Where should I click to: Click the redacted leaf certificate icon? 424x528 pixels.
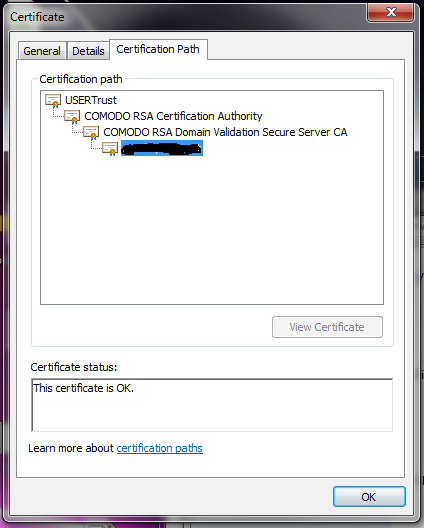[x=110, y=148]
